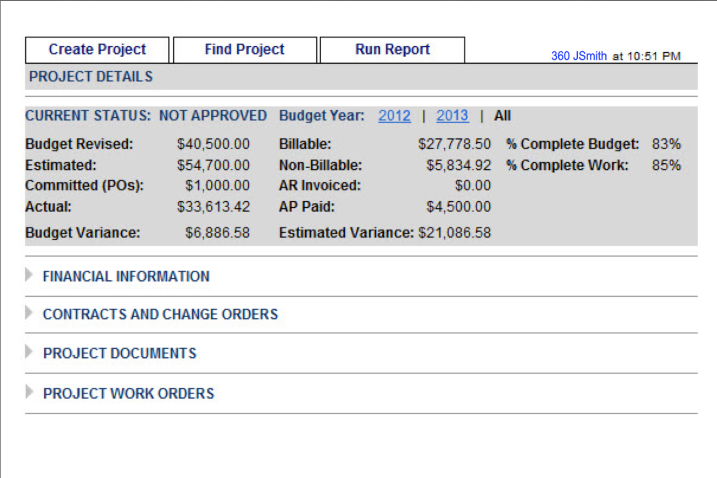The height and width of the screenshot is (478, 717).
Task: Expand the Project Documents triangle
Action: (29, 352)
